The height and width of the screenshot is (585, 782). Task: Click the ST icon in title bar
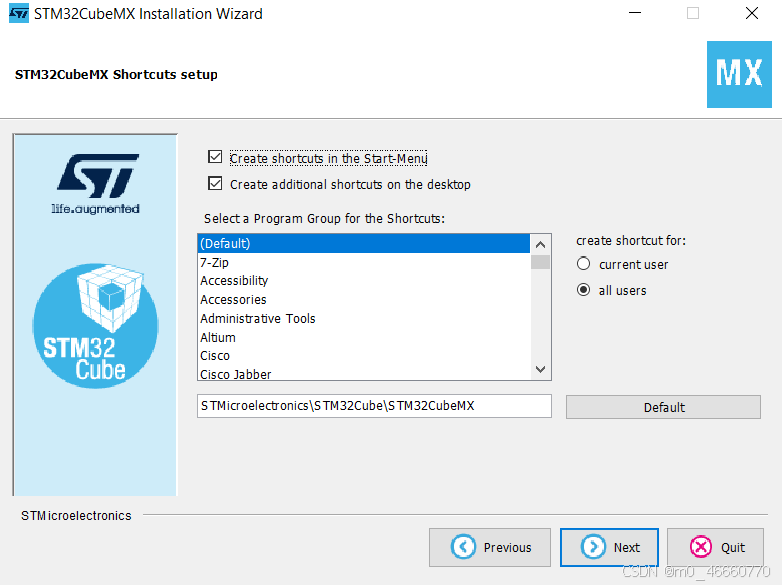[19, 13]
